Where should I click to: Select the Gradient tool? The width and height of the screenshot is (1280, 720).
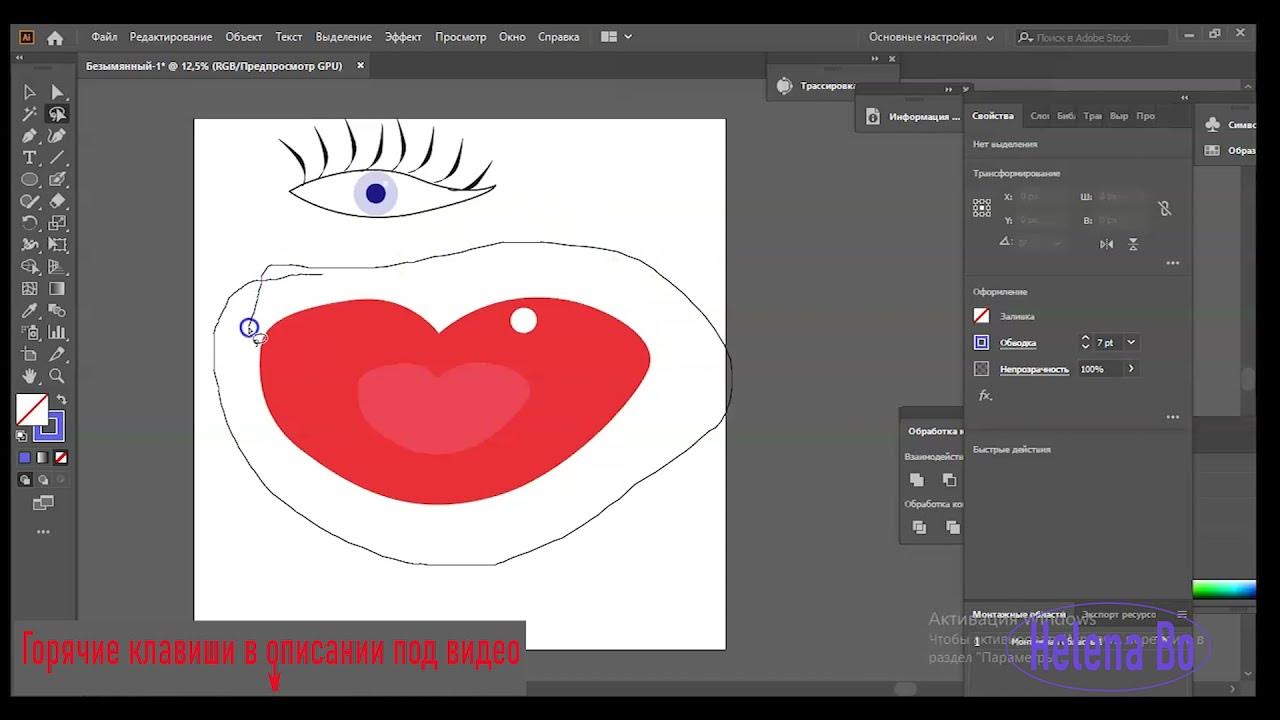click(x=57, y=289)
